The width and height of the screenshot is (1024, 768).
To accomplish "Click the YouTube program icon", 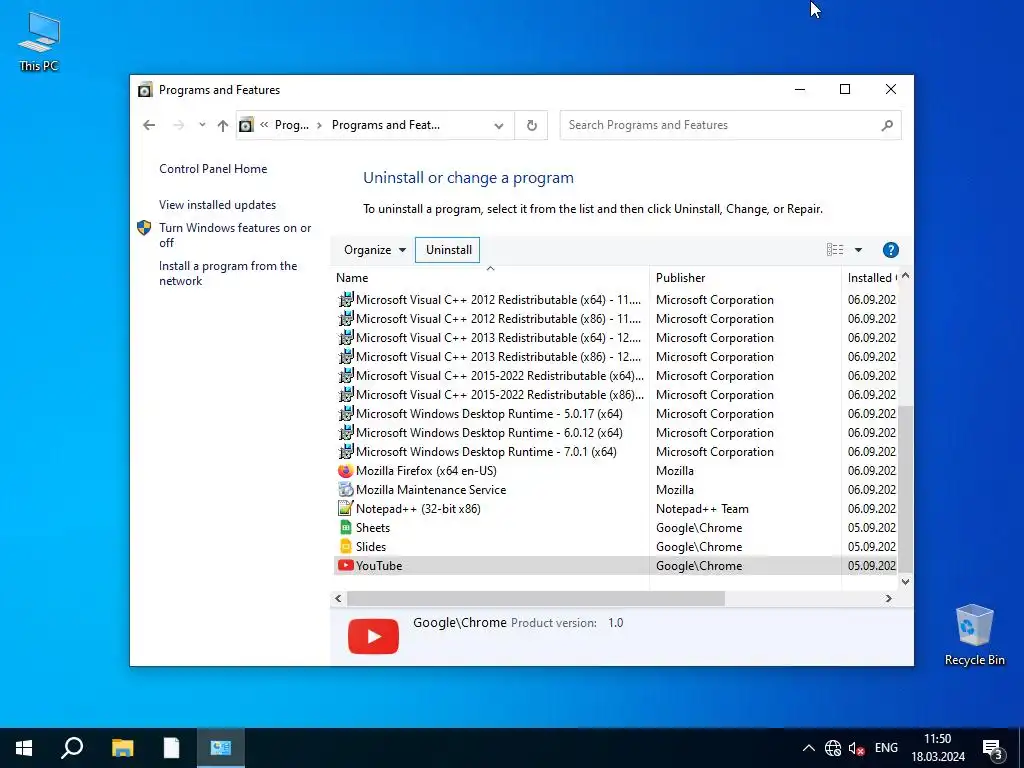I will coord(345,566).
